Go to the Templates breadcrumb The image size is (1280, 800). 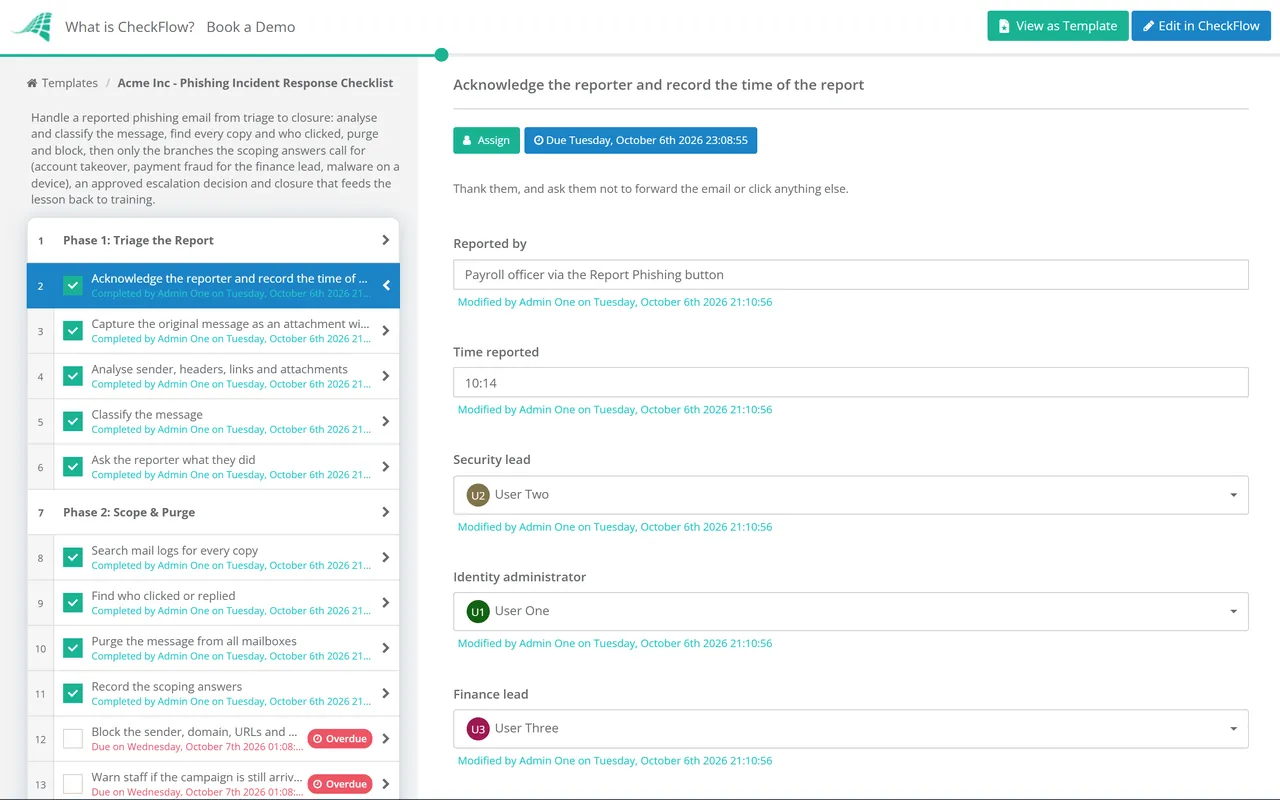tap(70, 83)
